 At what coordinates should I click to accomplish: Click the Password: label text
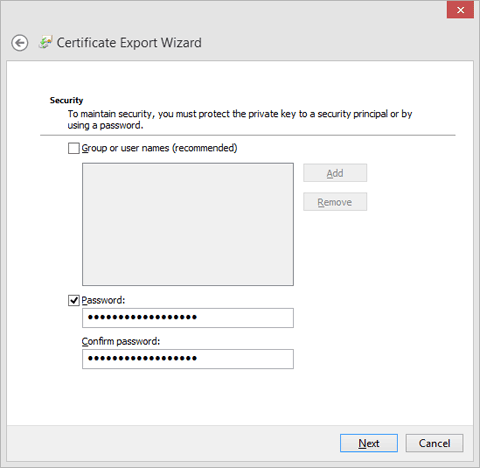click(x=103, y=300)
